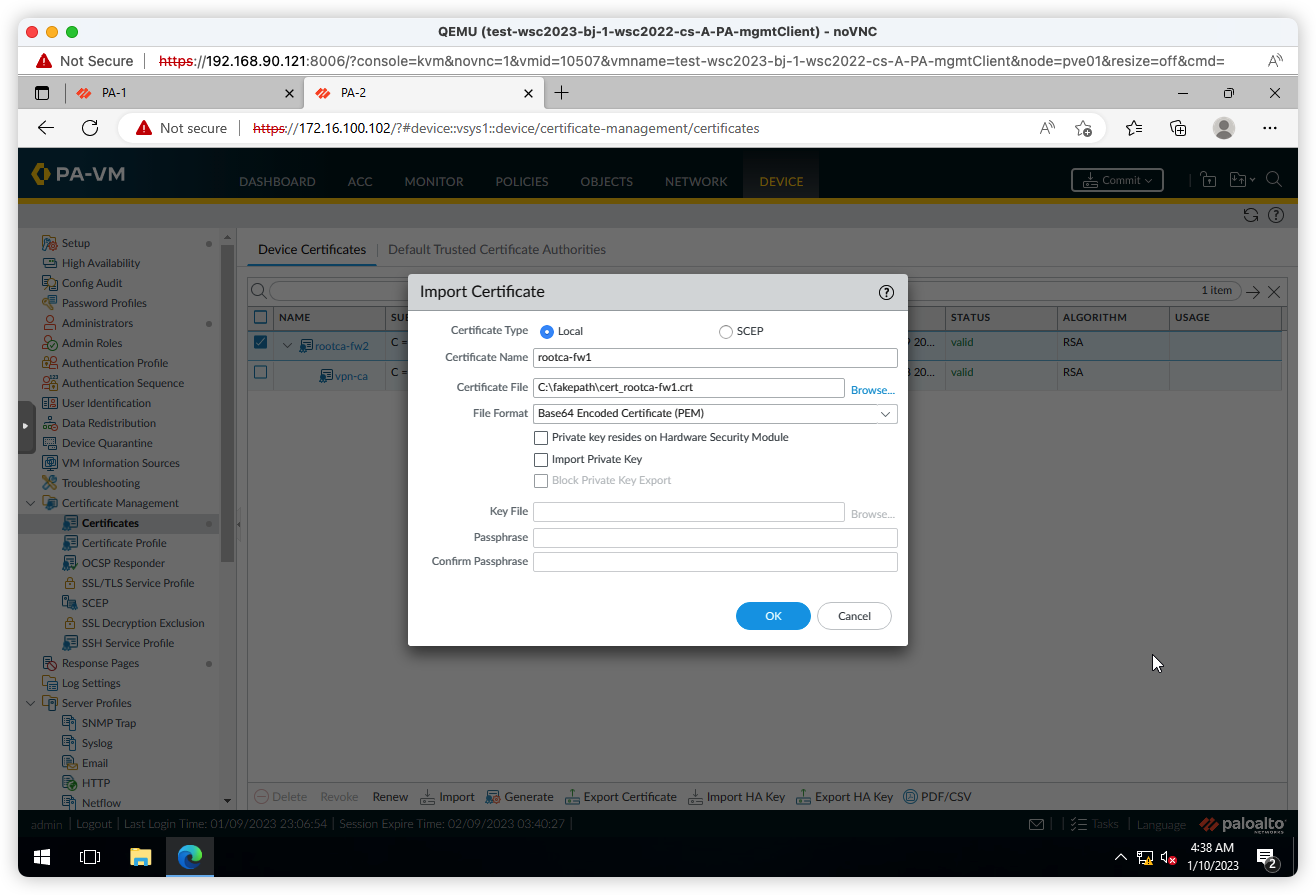
Task: Click Browse next to Certificate File
Action: (x=871, y=389)
